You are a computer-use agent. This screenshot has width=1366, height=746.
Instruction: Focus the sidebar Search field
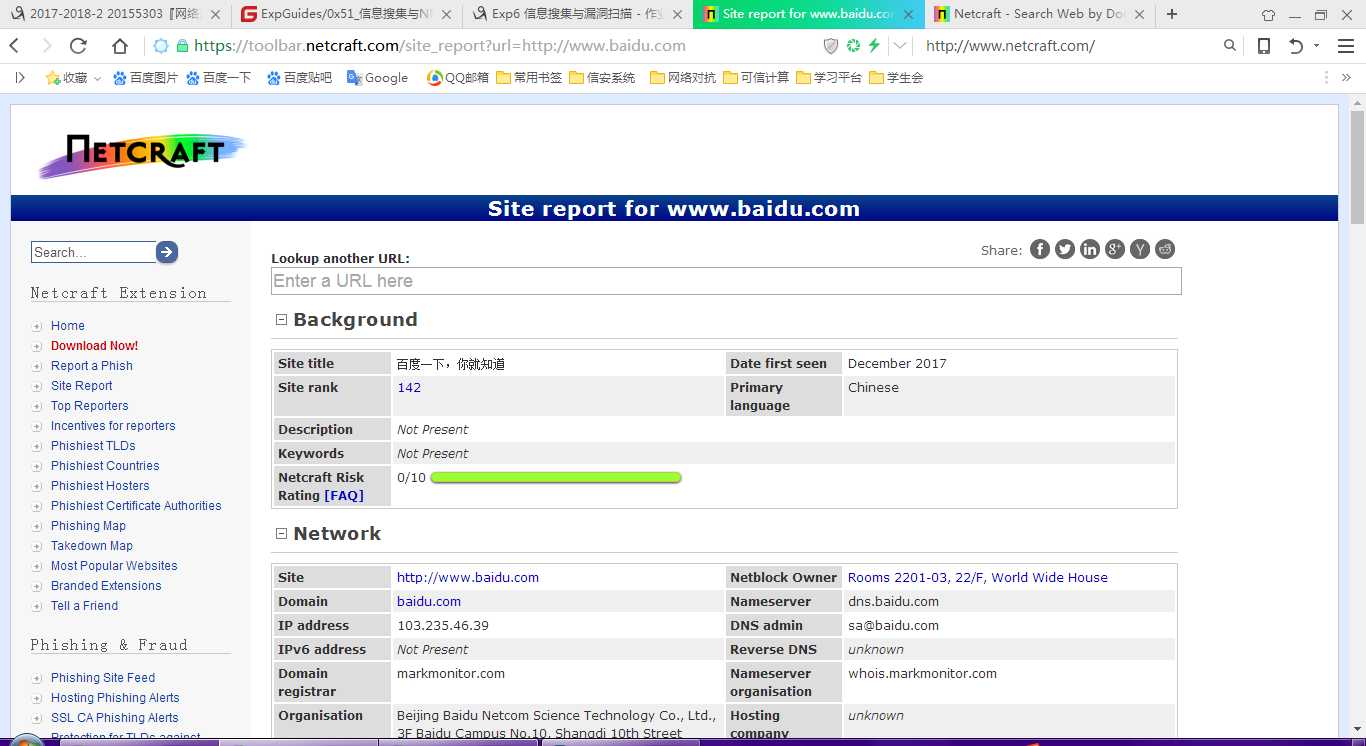pos(93,252)
